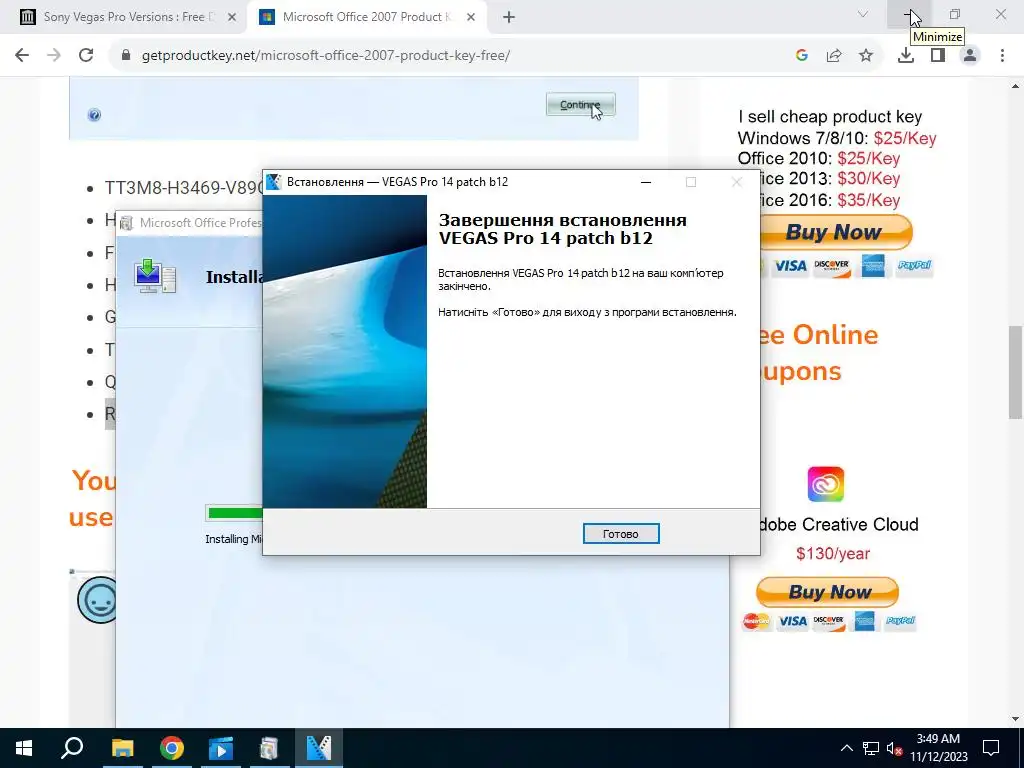The width and height of the screenshot is (1024, 768).
Task: Bookmark this page with the star
Action: coord(866,56)
